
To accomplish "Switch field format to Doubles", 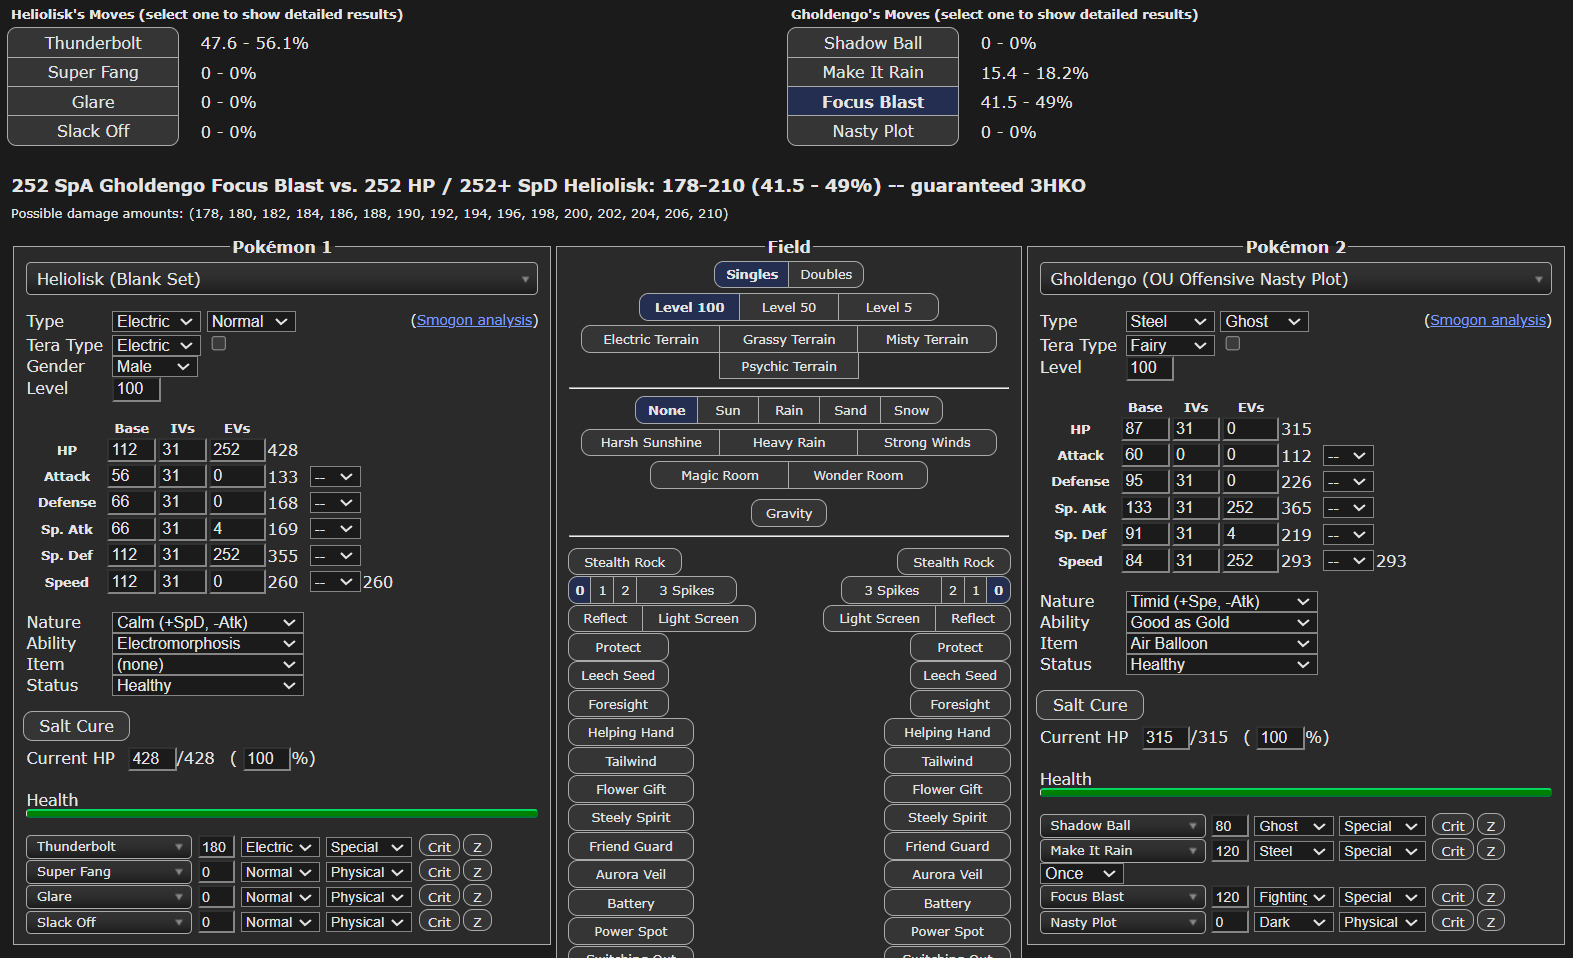I will tap(826, 274).
